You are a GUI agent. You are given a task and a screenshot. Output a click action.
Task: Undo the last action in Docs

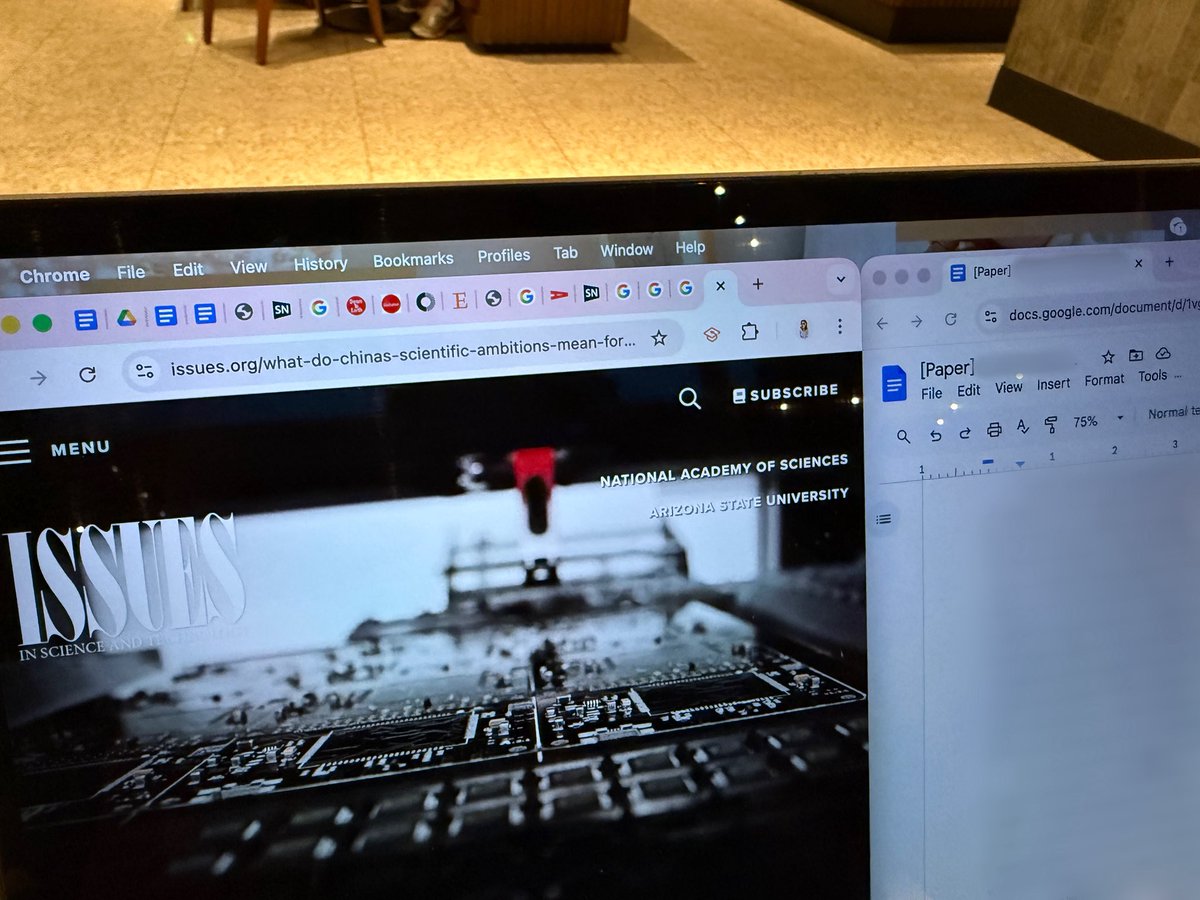[935, 435]
